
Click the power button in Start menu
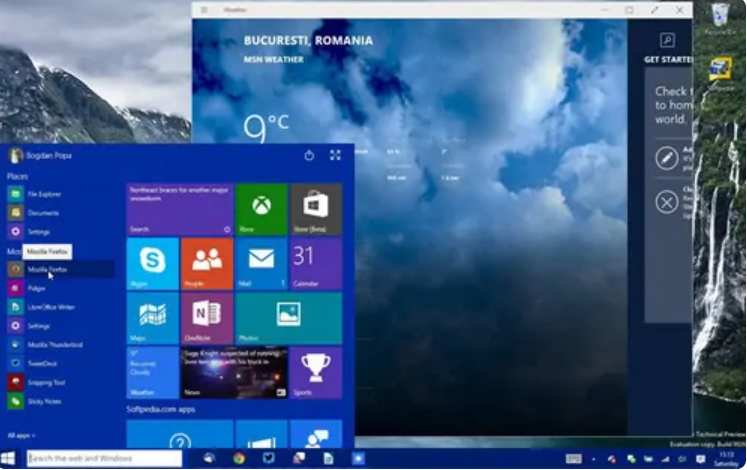[309, 155]
